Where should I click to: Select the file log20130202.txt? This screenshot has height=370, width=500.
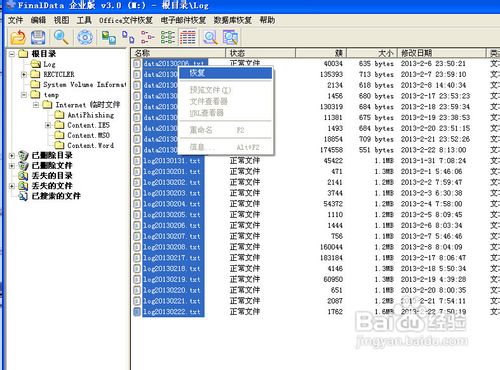point(172,183)
